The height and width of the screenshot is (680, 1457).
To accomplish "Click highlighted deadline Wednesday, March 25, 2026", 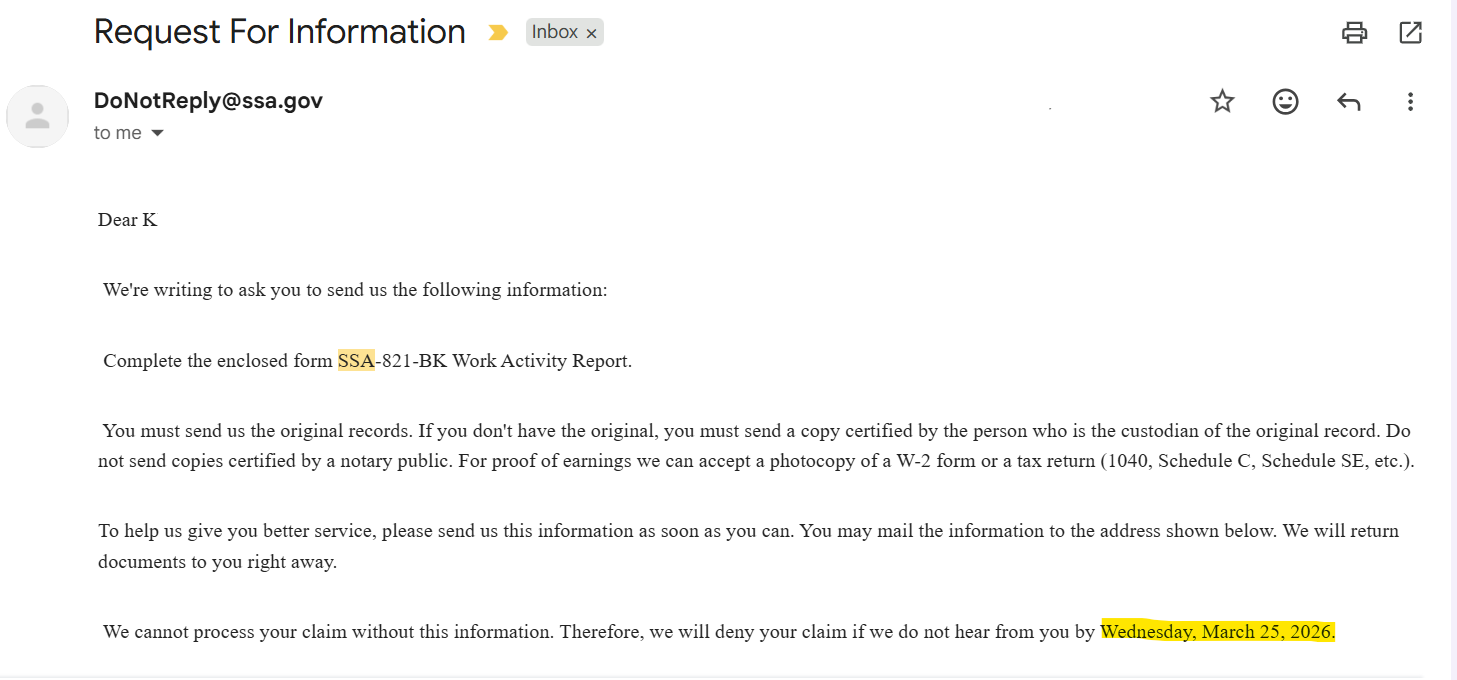I will [1218, 632].
